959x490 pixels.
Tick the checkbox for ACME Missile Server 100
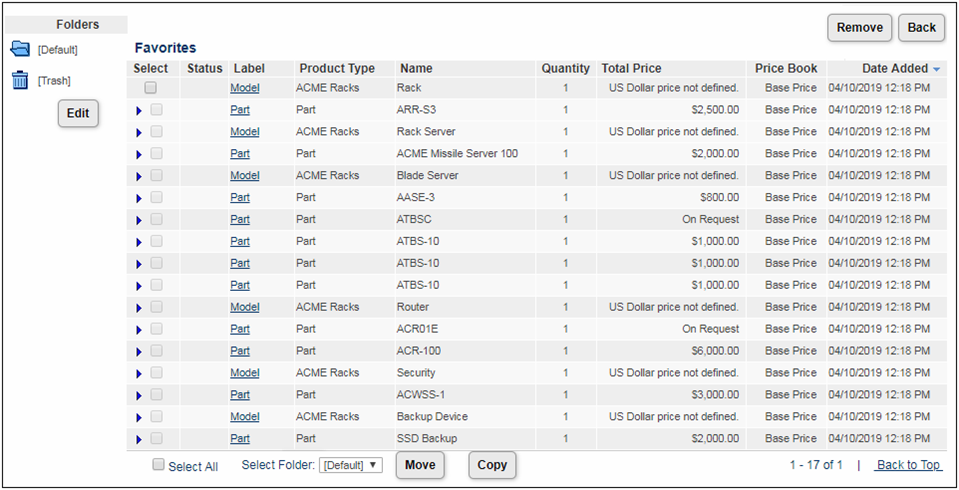coord(156,153)
